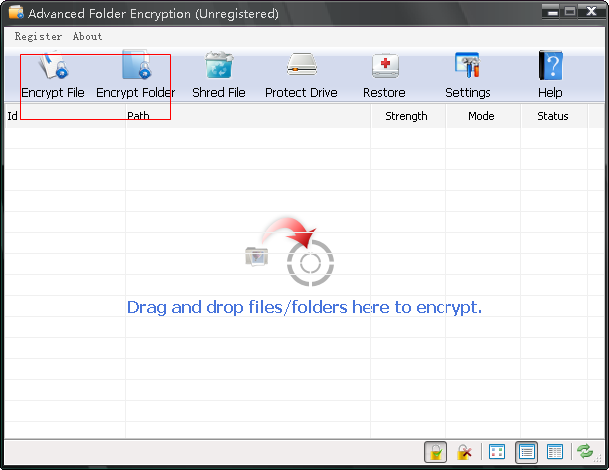Screen dimensions: 609x470
Task: Open Settings from the toolbar
Action: (x=468, y=75)
